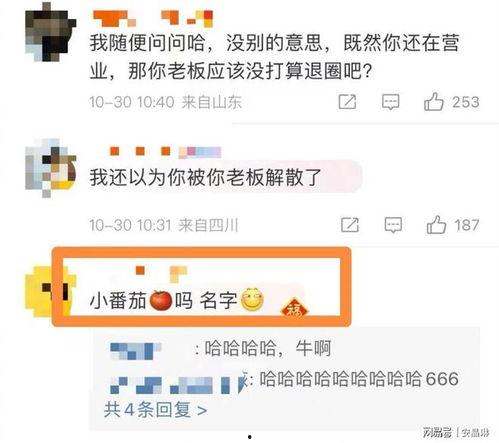Like the comment with 187 likes
Image resolution: width=499 pixels, height=443 pixels.
click(x=436, y=225)
